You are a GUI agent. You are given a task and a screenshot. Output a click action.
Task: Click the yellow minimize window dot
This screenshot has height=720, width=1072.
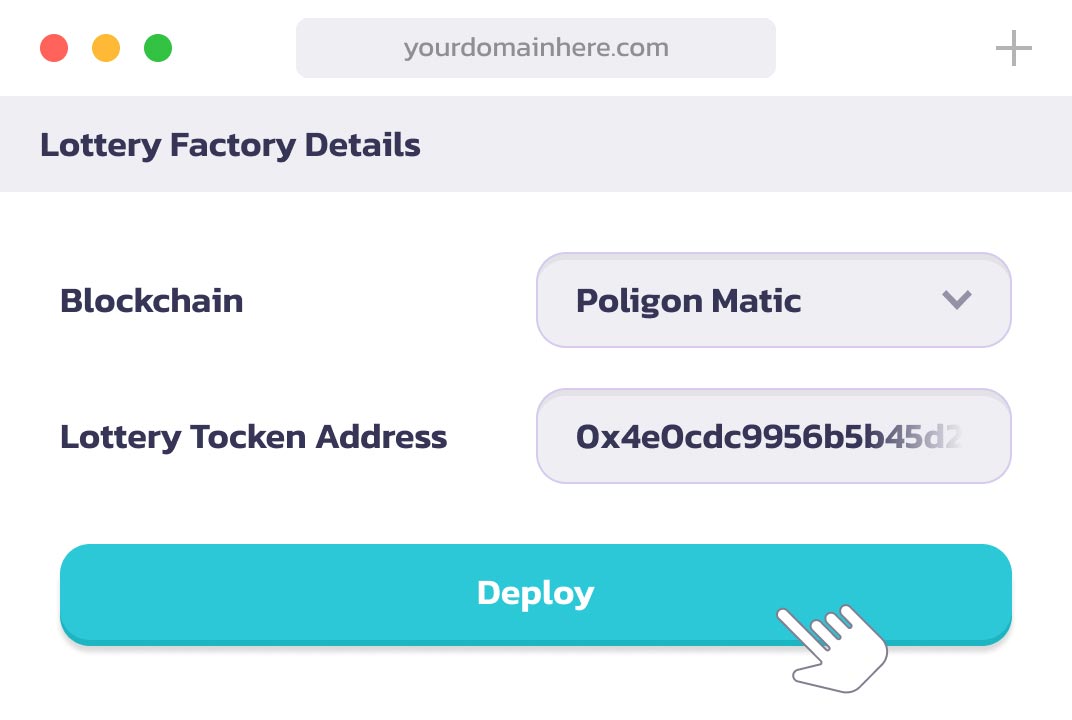(106, 48)
